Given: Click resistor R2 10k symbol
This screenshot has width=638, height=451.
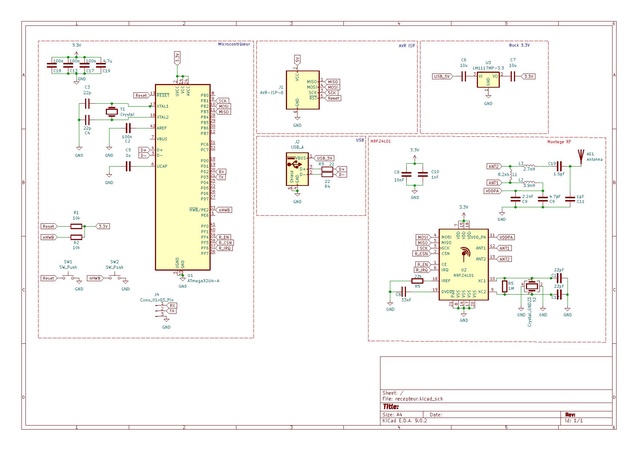Looking at the screenshot, I should click(76, 237).
